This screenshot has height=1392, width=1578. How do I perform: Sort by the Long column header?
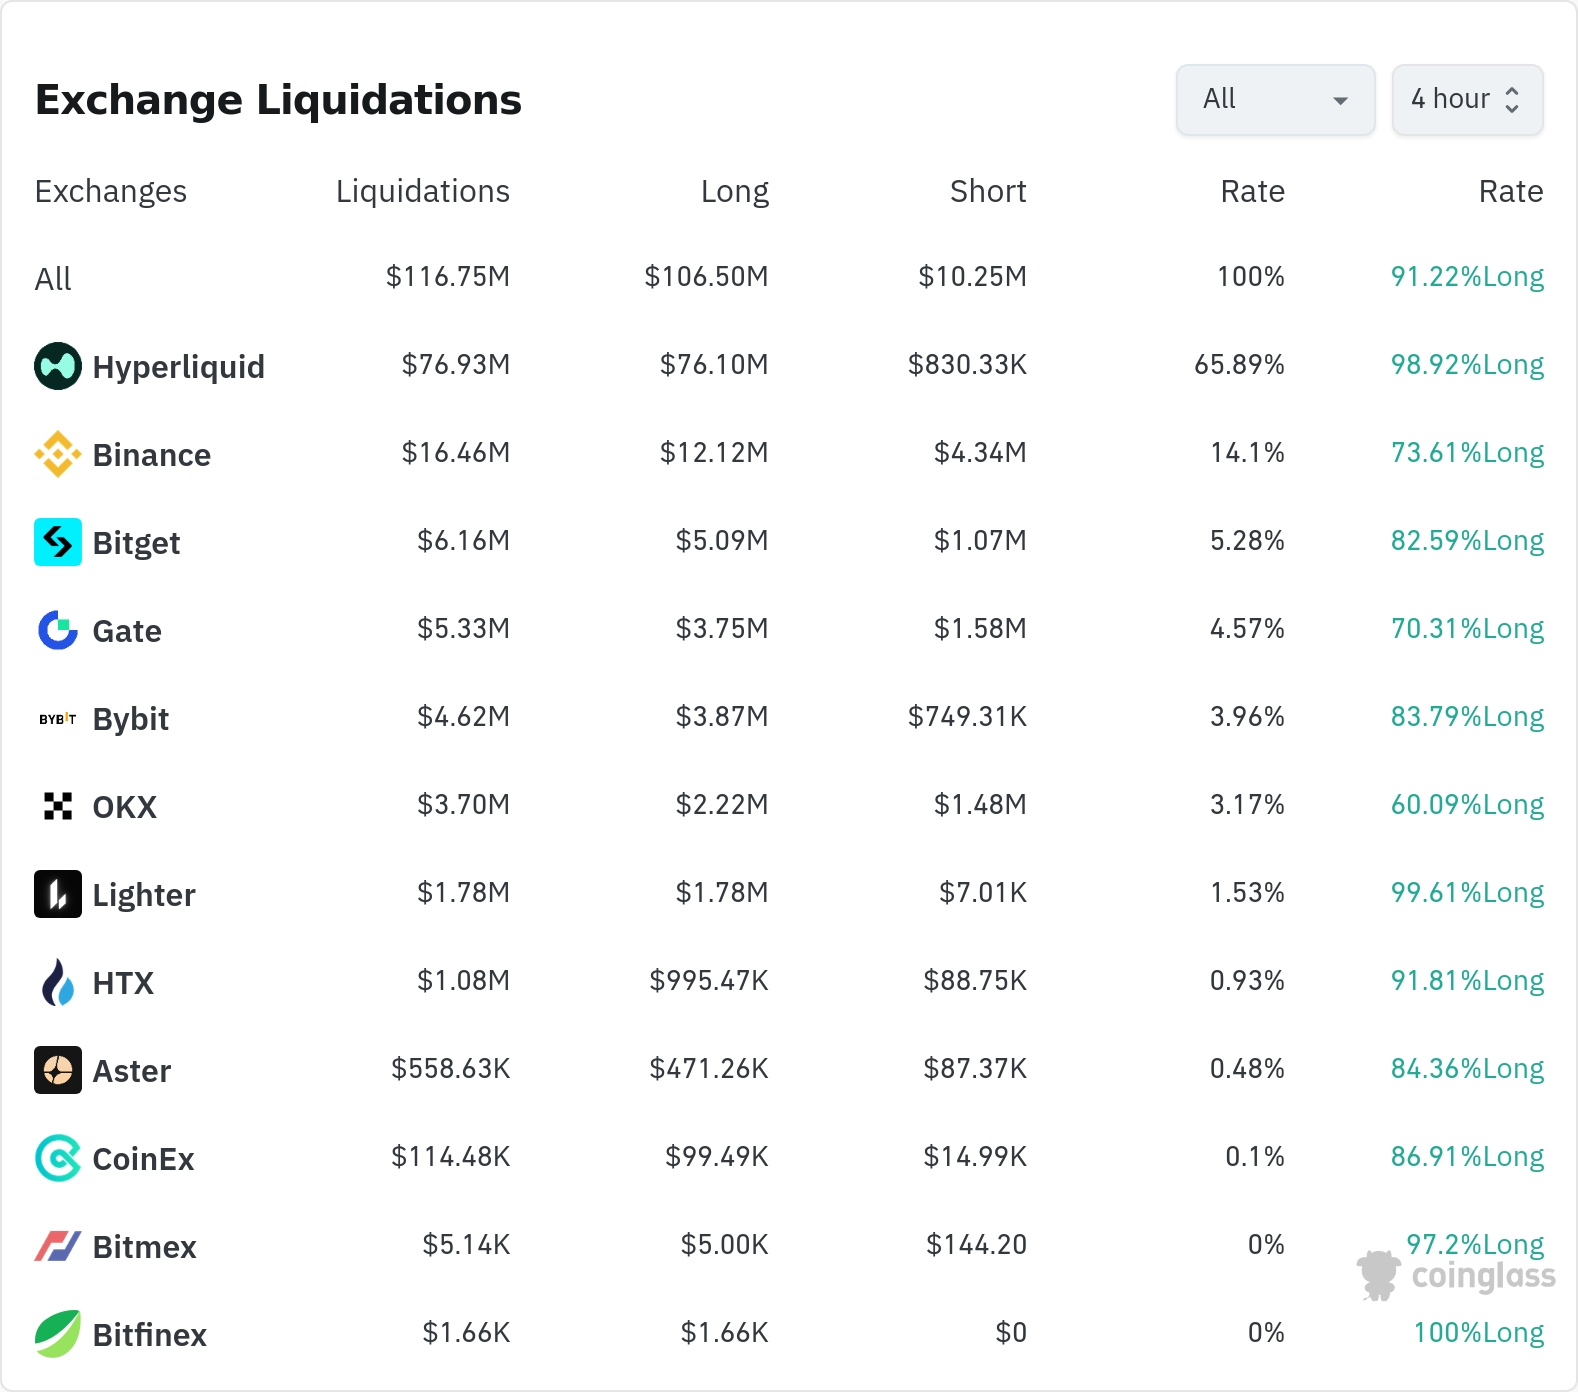pyautogui.click(x=734, y=191)
